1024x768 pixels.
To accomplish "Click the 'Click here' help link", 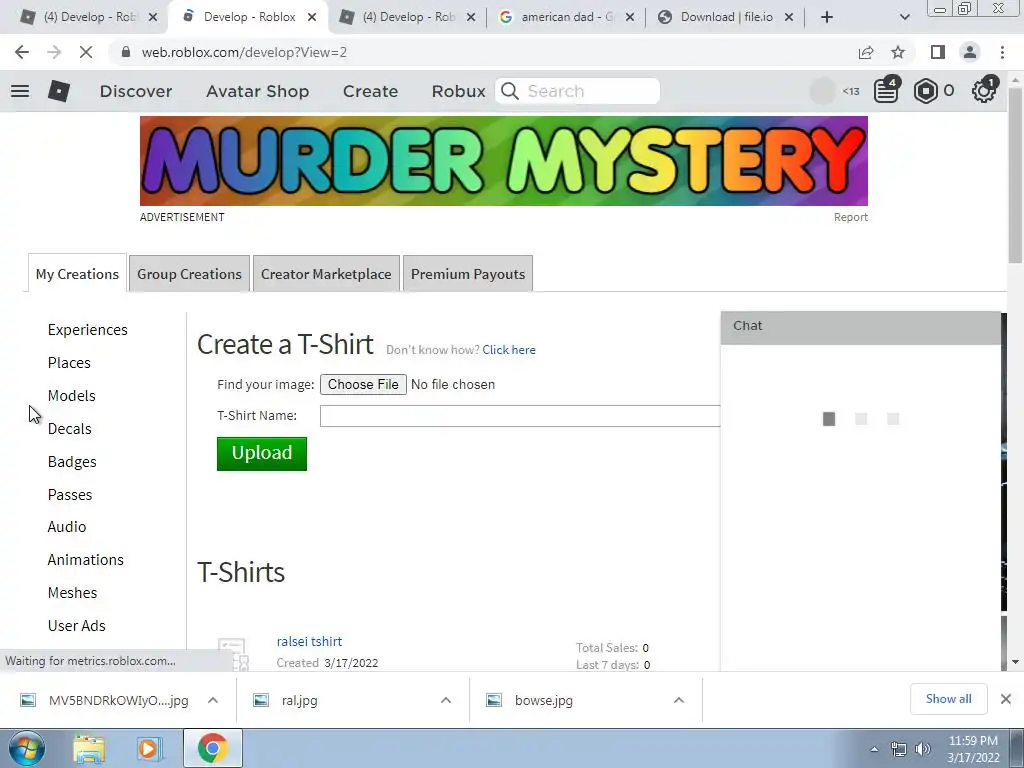I will [x=509, y=349].
